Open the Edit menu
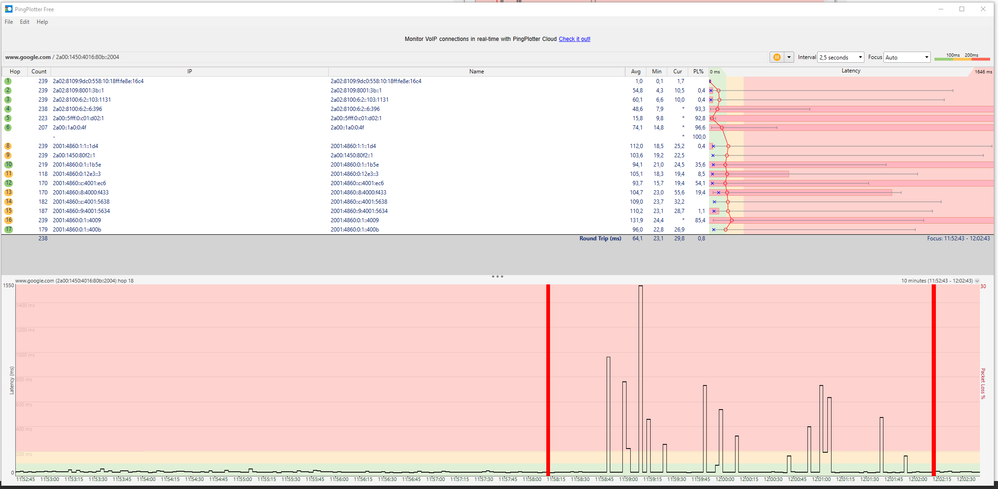This screenshot has height=489, width=998. pos(24,22)
